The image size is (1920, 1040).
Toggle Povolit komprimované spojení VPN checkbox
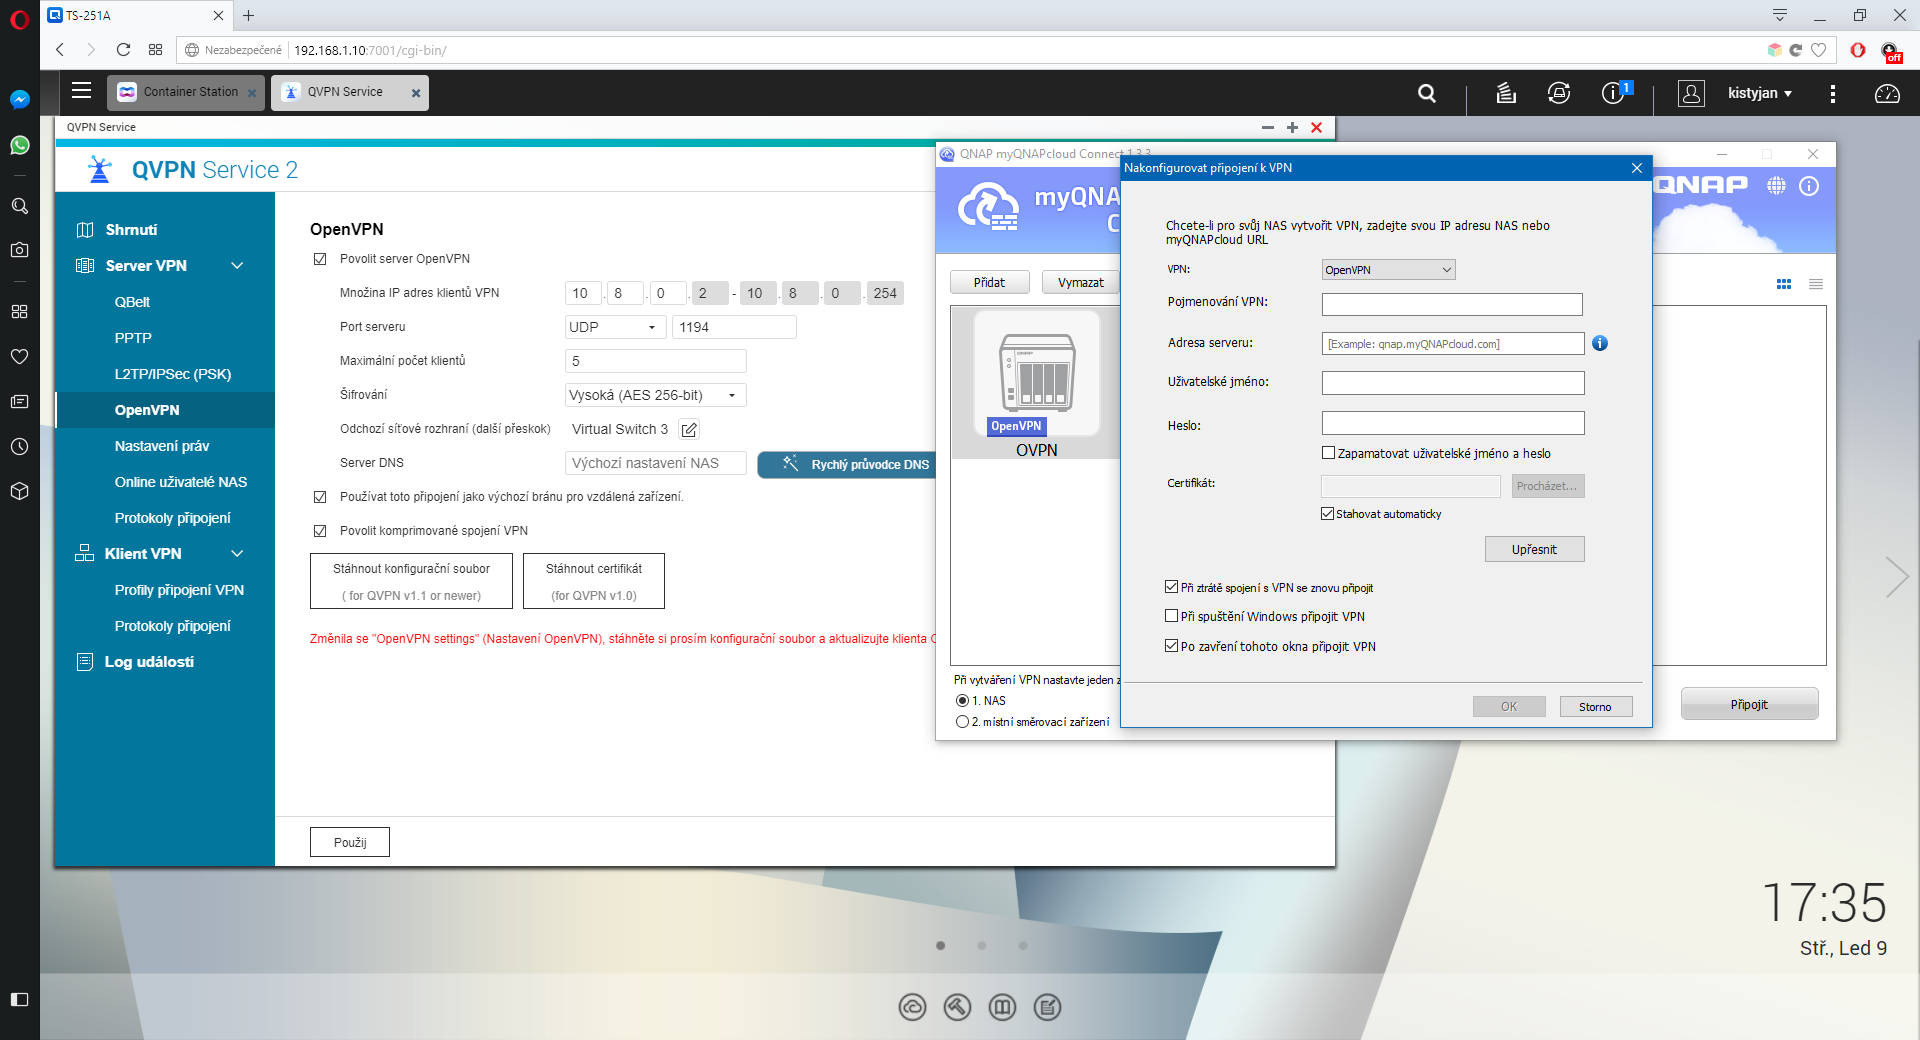tap(320, 531)
